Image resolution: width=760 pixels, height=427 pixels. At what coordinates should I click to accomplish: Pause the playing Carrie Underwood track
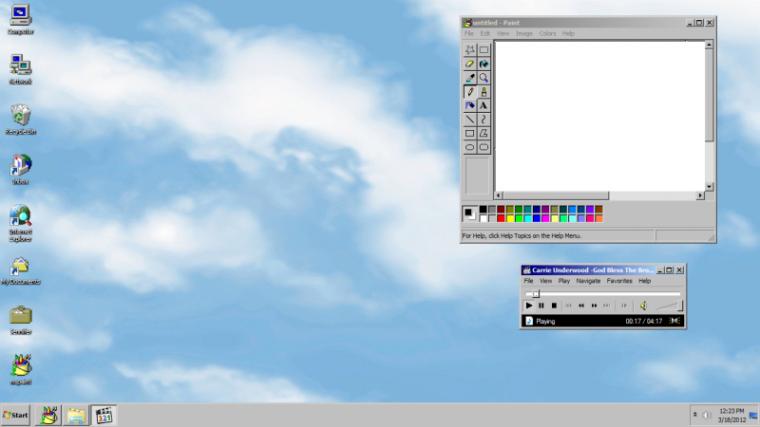coord(541,306)
